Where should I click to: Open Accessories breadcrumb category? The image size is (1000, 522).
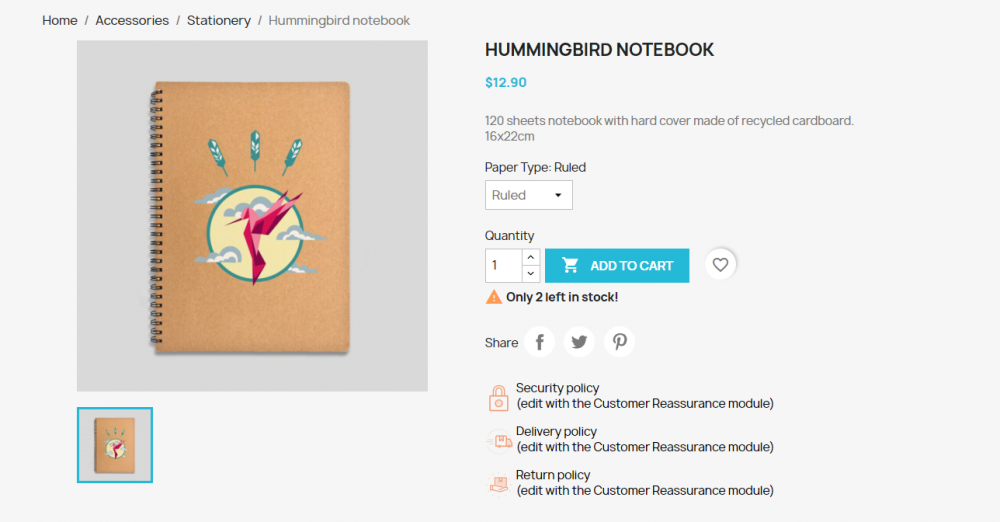[132, 20]
